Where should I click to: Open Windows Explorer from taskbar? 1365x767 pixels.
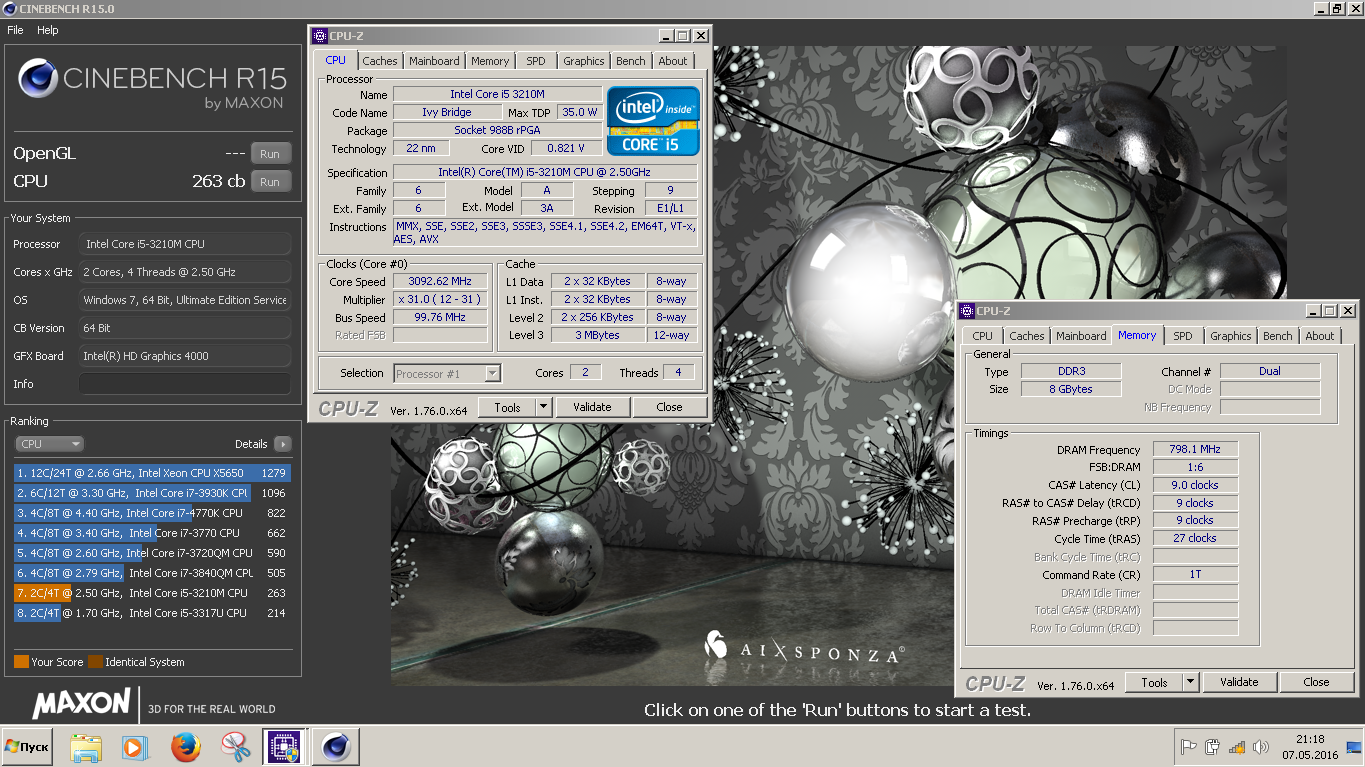86,747
